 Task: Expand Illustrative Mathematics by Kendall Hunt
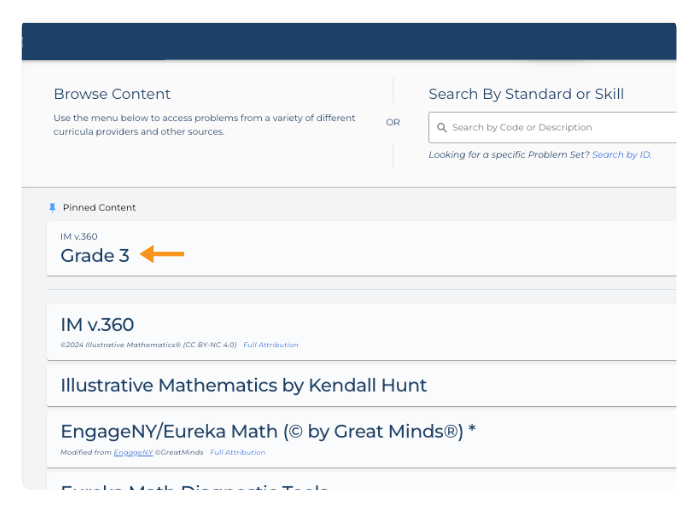coord(361,386)
